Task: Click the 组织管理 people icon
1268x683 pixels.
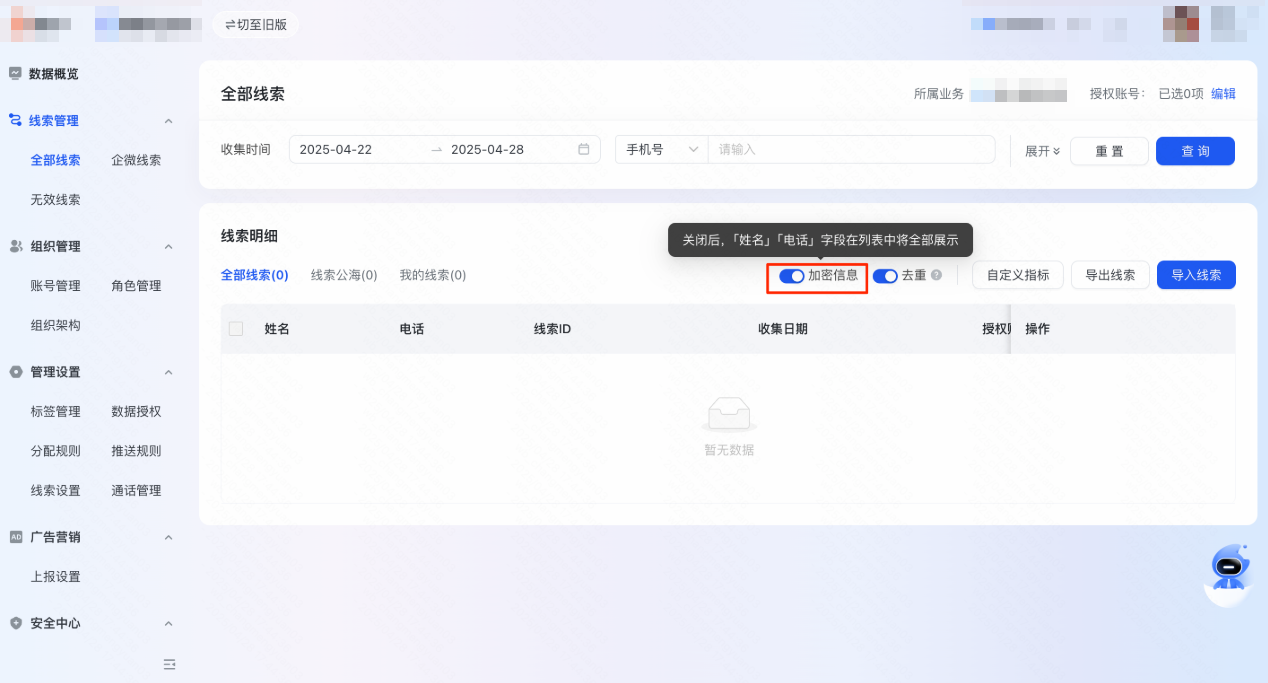Action: (x=15, y=246)
